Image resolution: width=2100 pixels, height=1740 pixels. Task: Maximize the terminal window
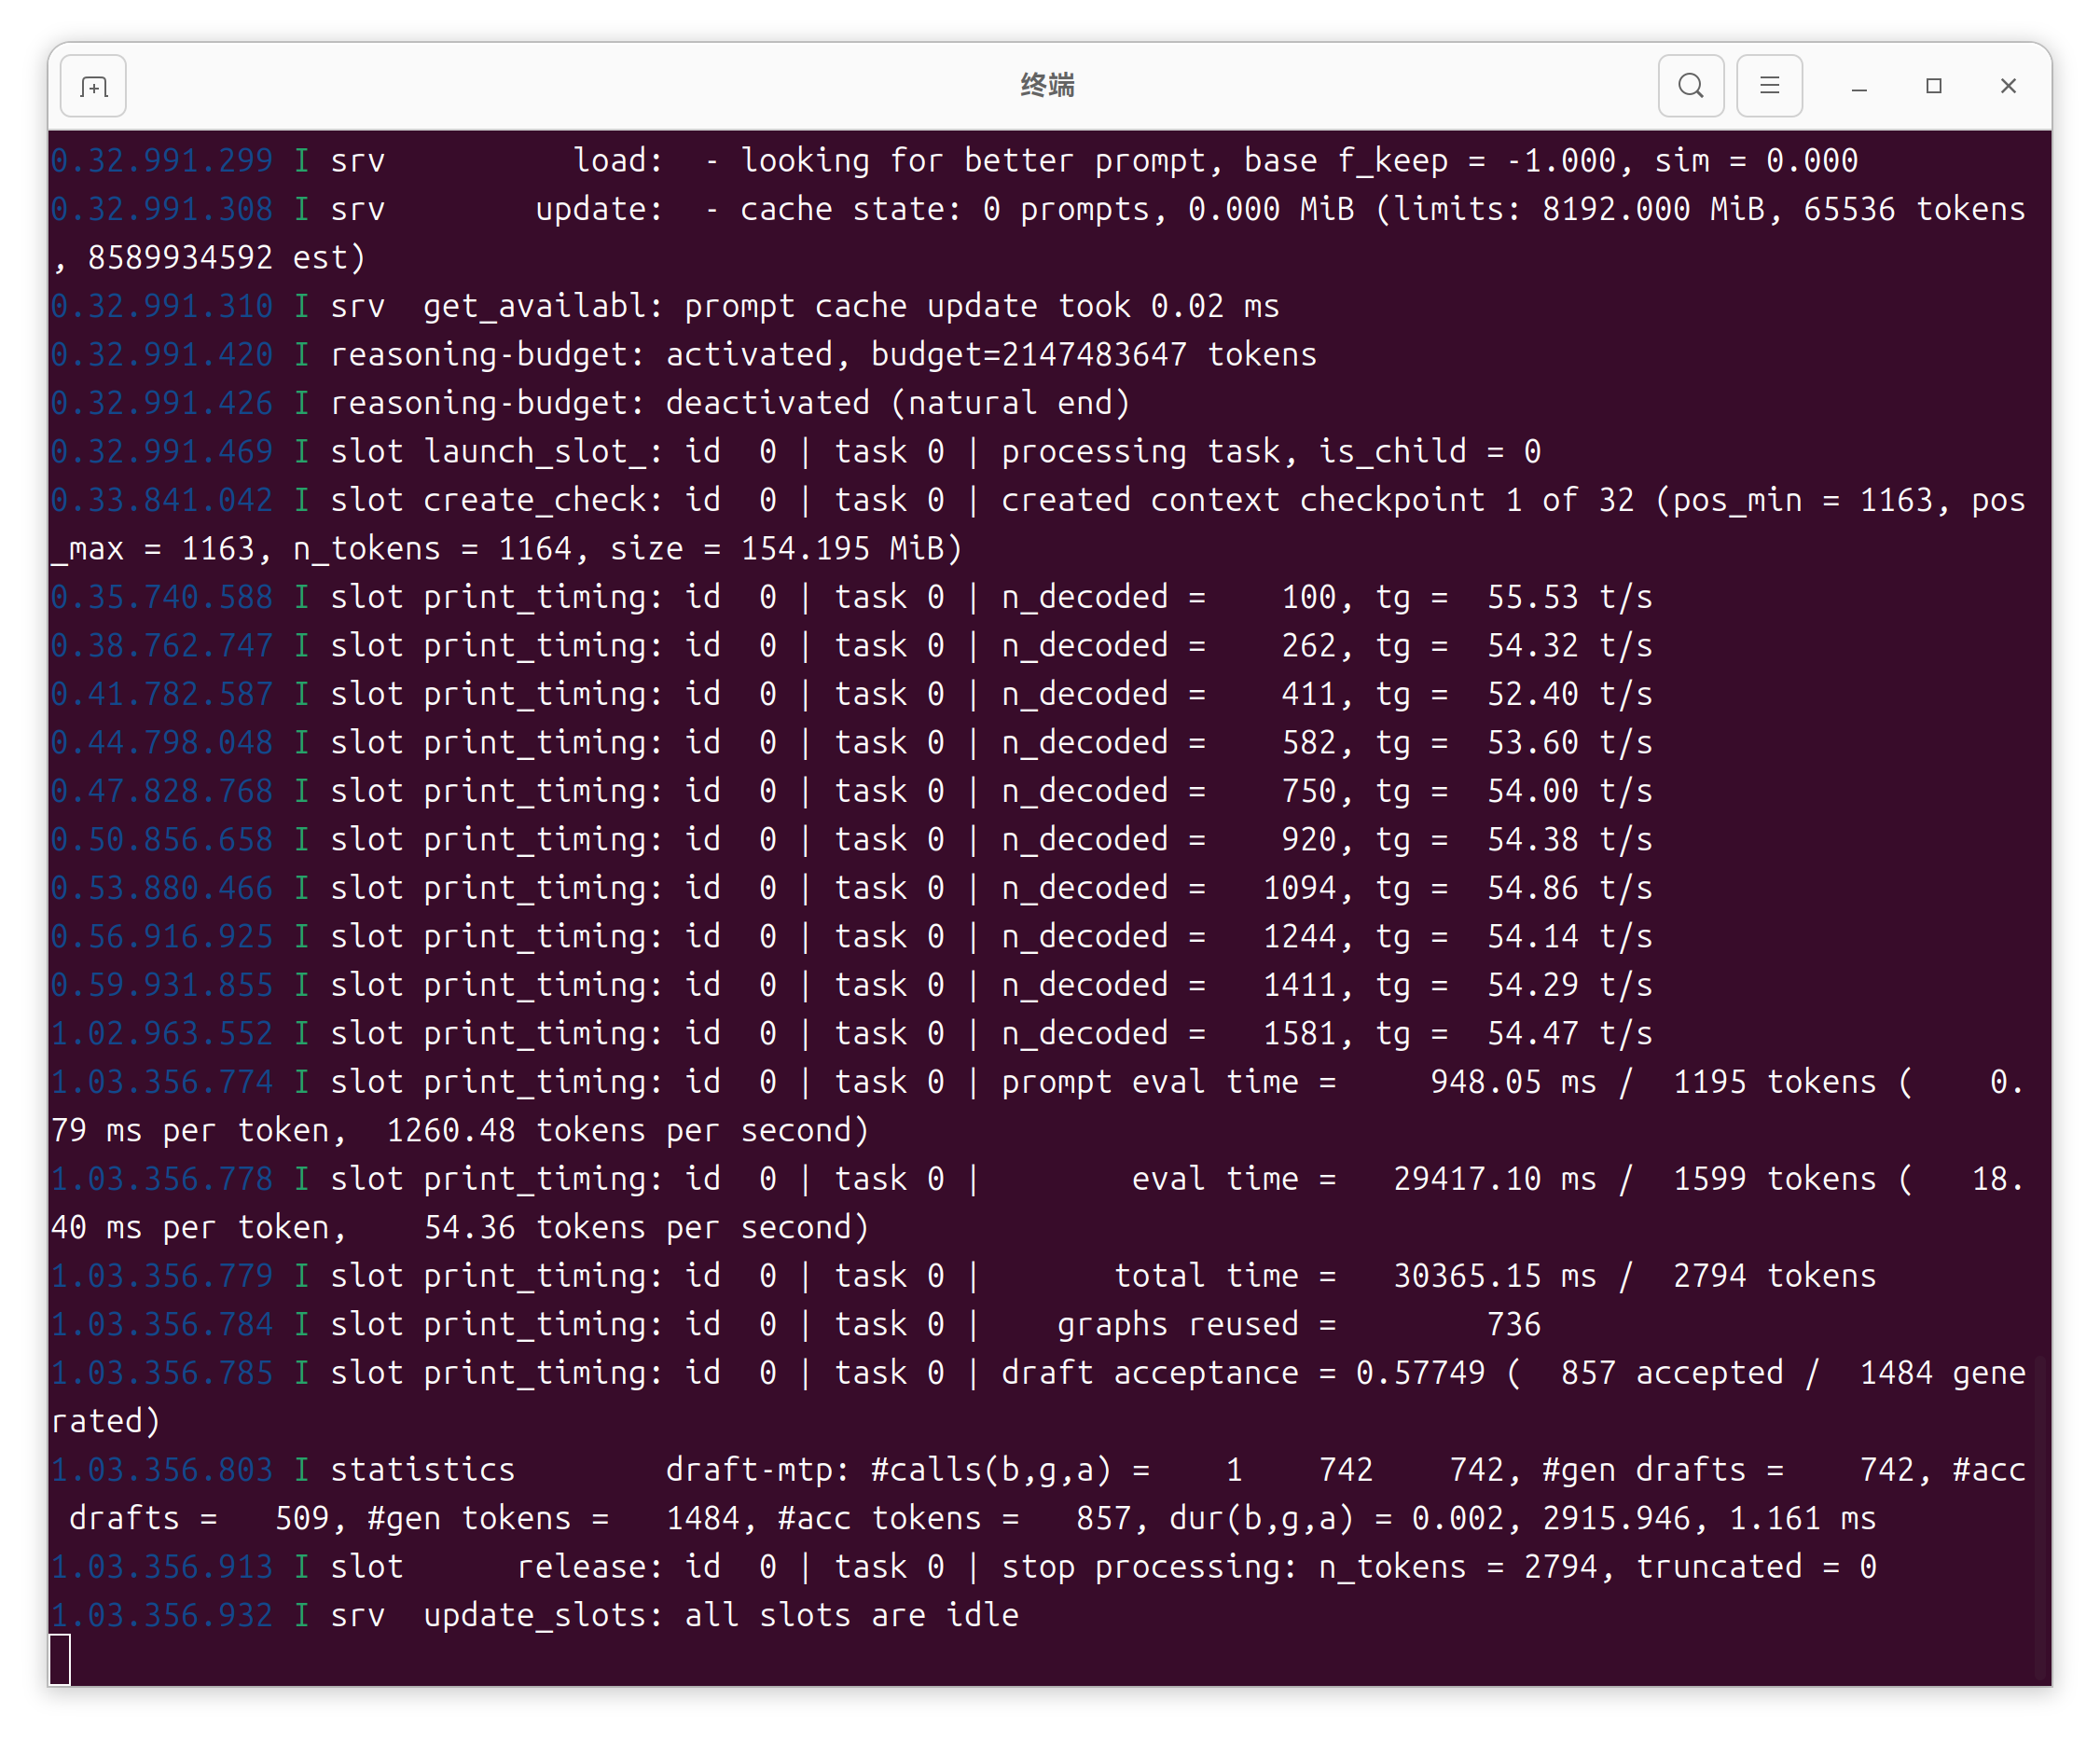coord(1934,87)
